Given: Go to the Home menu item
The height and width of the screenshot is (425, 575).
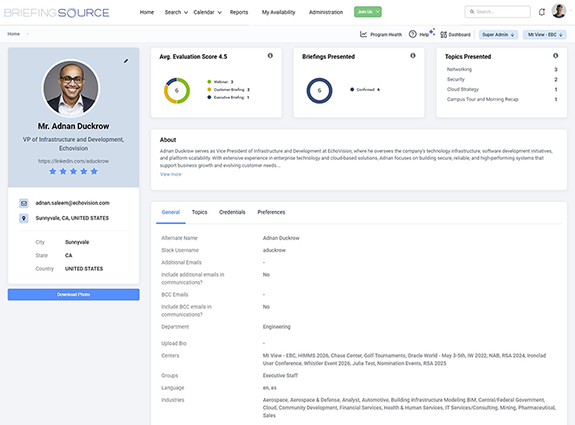Looking at the screenshot, I should point(147,12).
